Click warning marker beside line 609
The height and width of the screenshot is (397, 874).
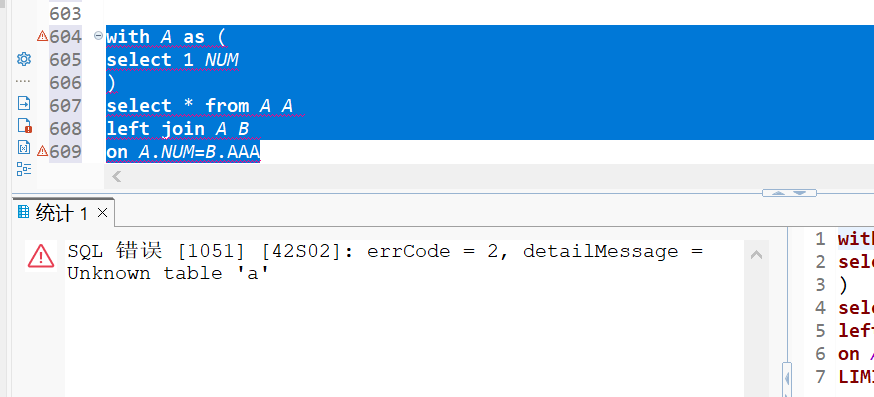point(42,151)
